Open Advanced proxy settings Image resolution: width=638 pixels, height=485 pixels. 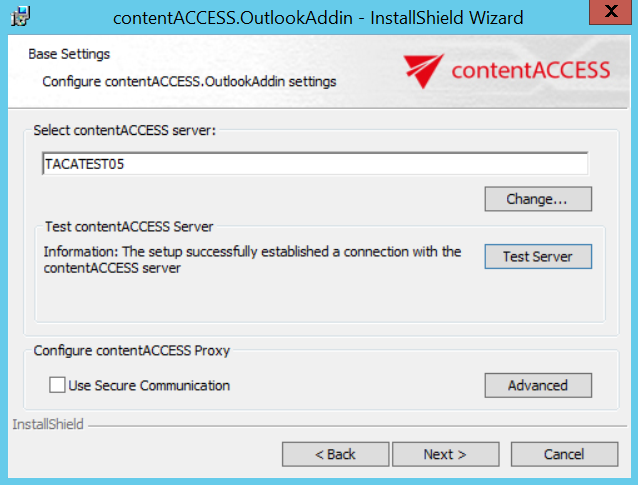pos(537,385)
